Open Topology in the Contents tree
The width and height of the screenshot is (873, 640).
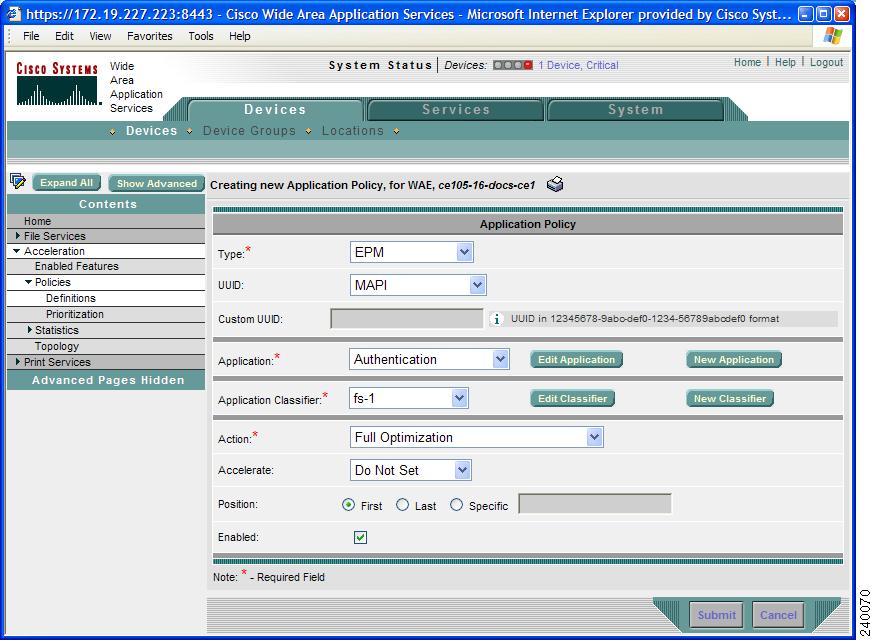click(x=57, y=346)
